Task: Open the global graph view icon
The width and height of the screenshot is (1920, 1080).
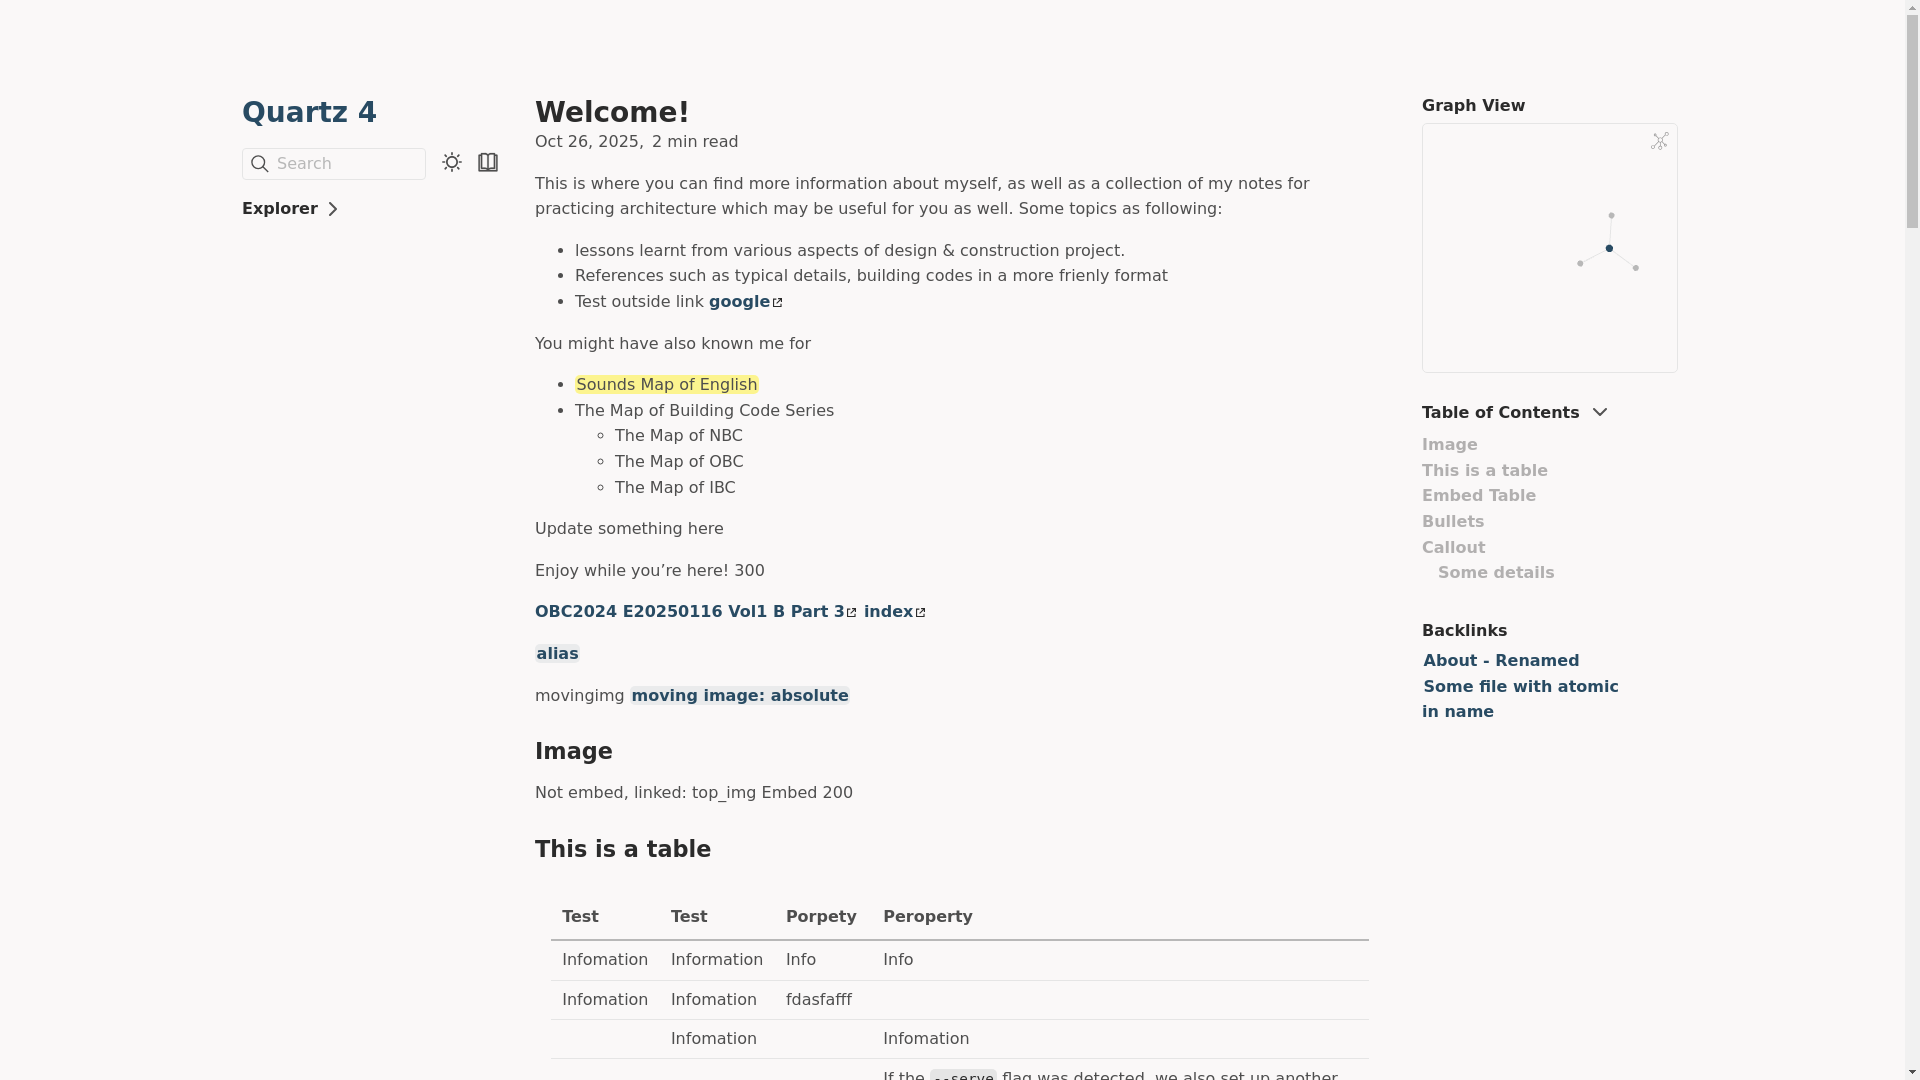Action: click(x=1659, y=141)
